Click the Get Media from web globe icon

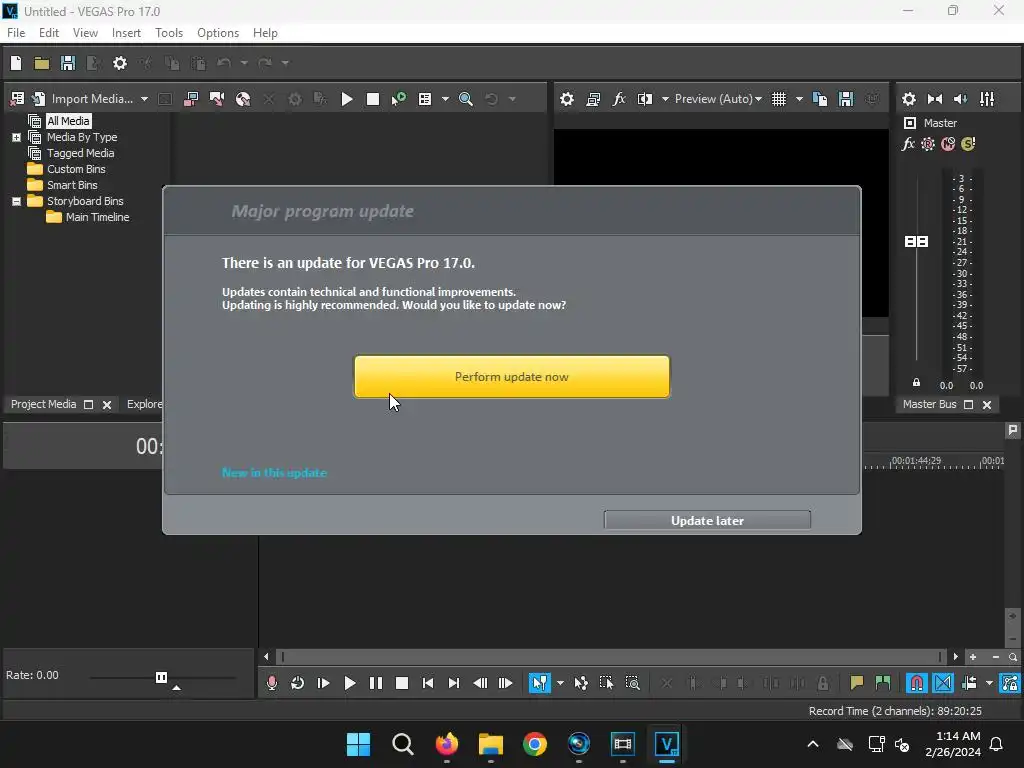tap(243, 99)
